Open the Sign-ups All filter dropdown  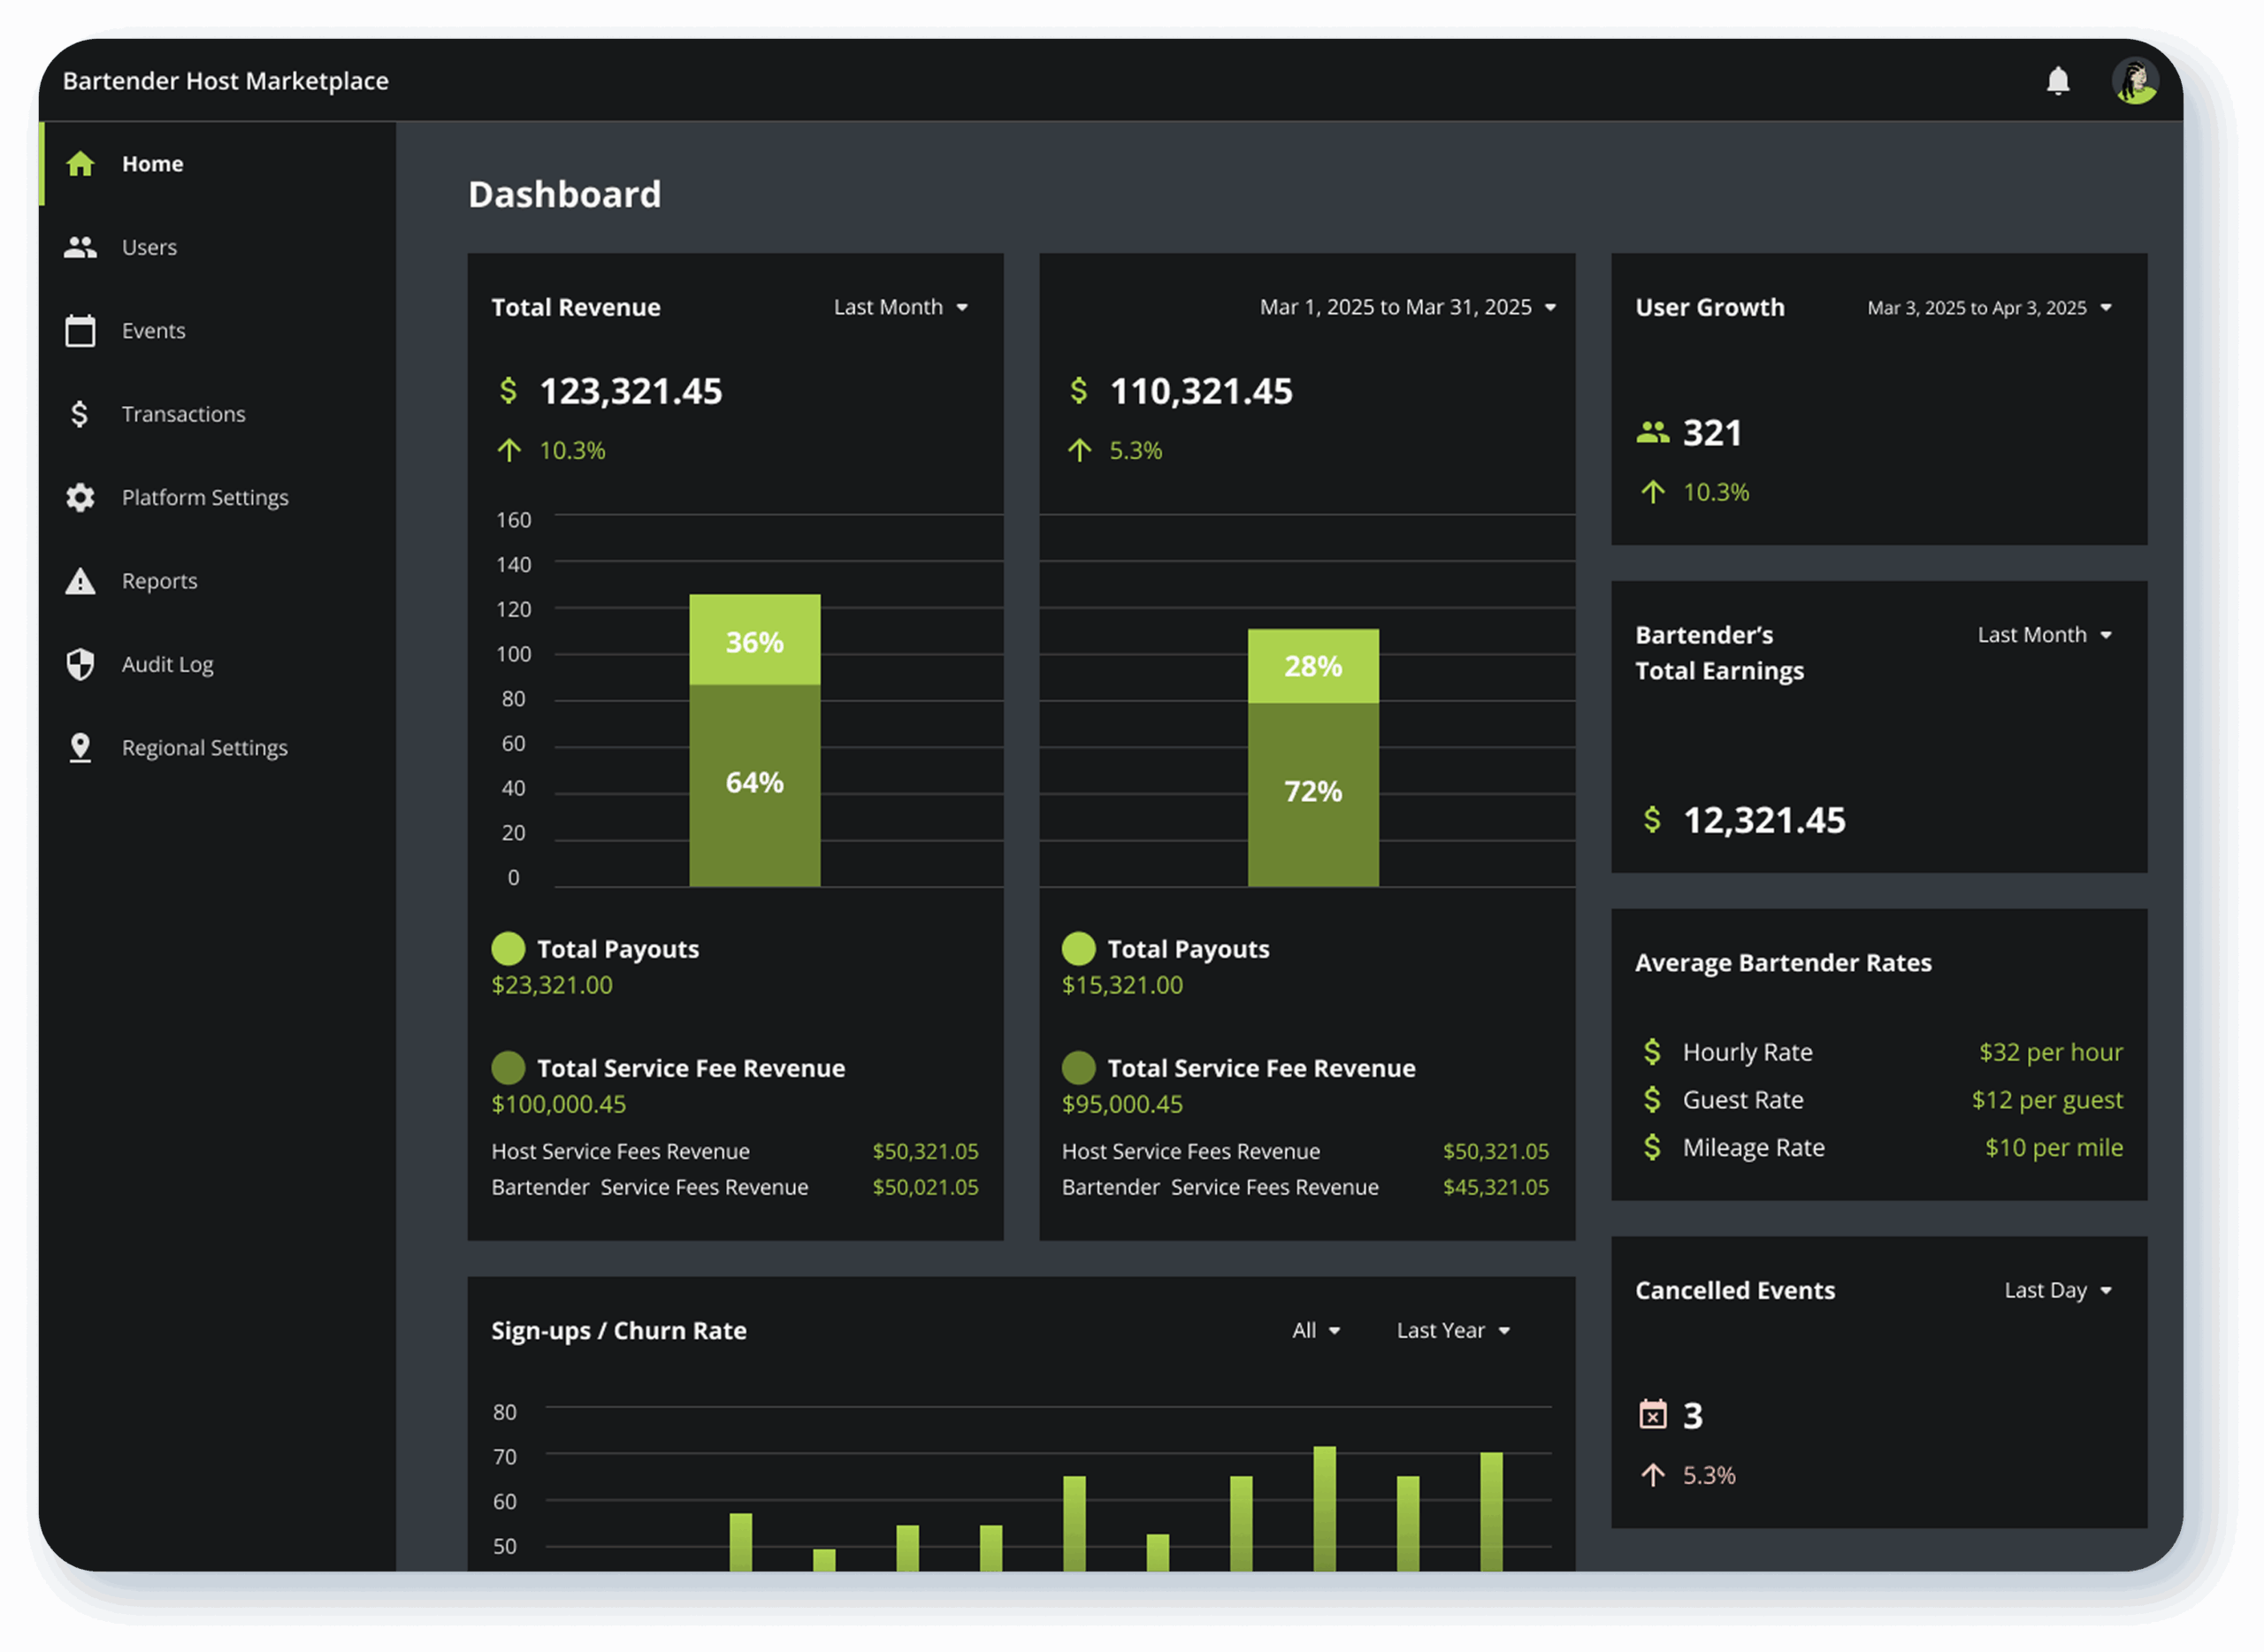tap(1315, 1330)
